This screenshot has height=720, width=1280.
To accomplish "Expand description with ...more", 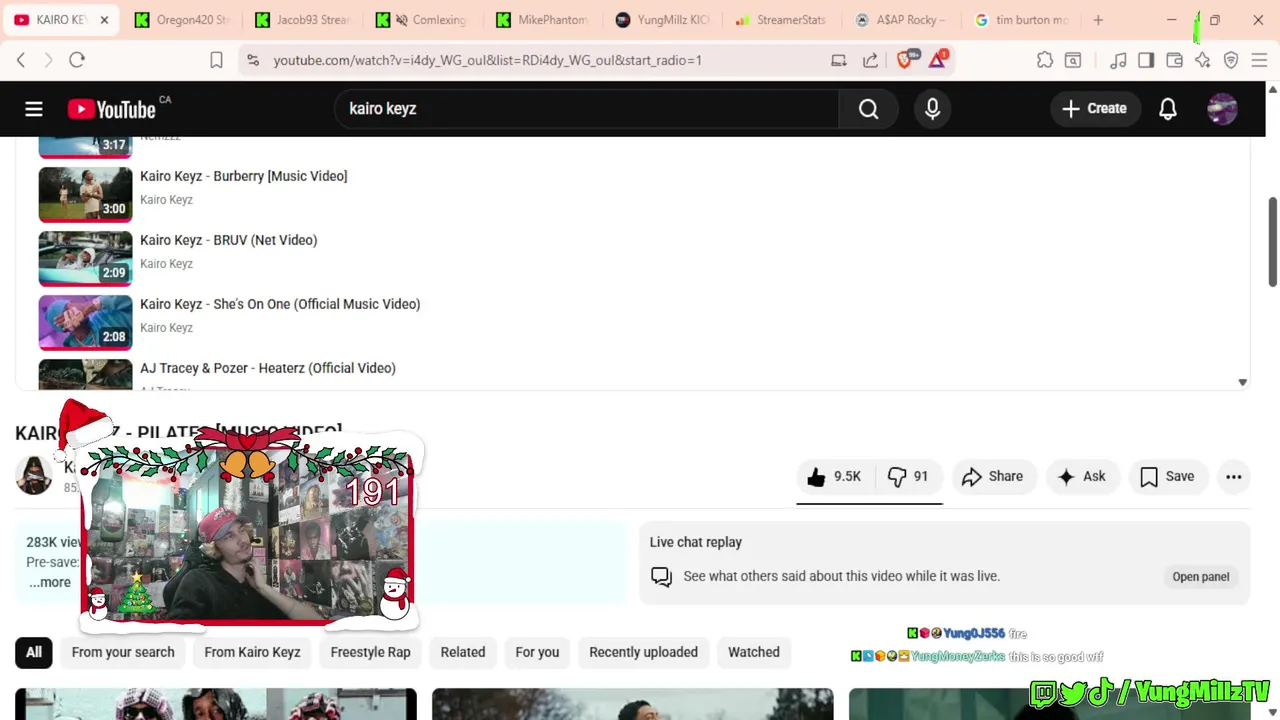I will (x=50, y=582).
